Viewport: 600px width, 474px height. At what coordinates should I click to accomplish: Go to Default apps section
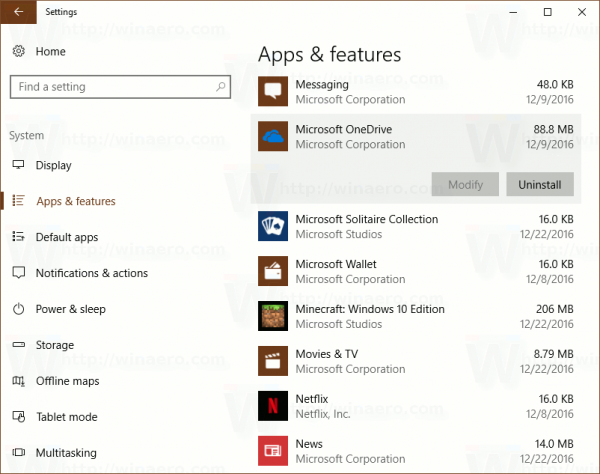pyautogui.click(x=67, y=237)
